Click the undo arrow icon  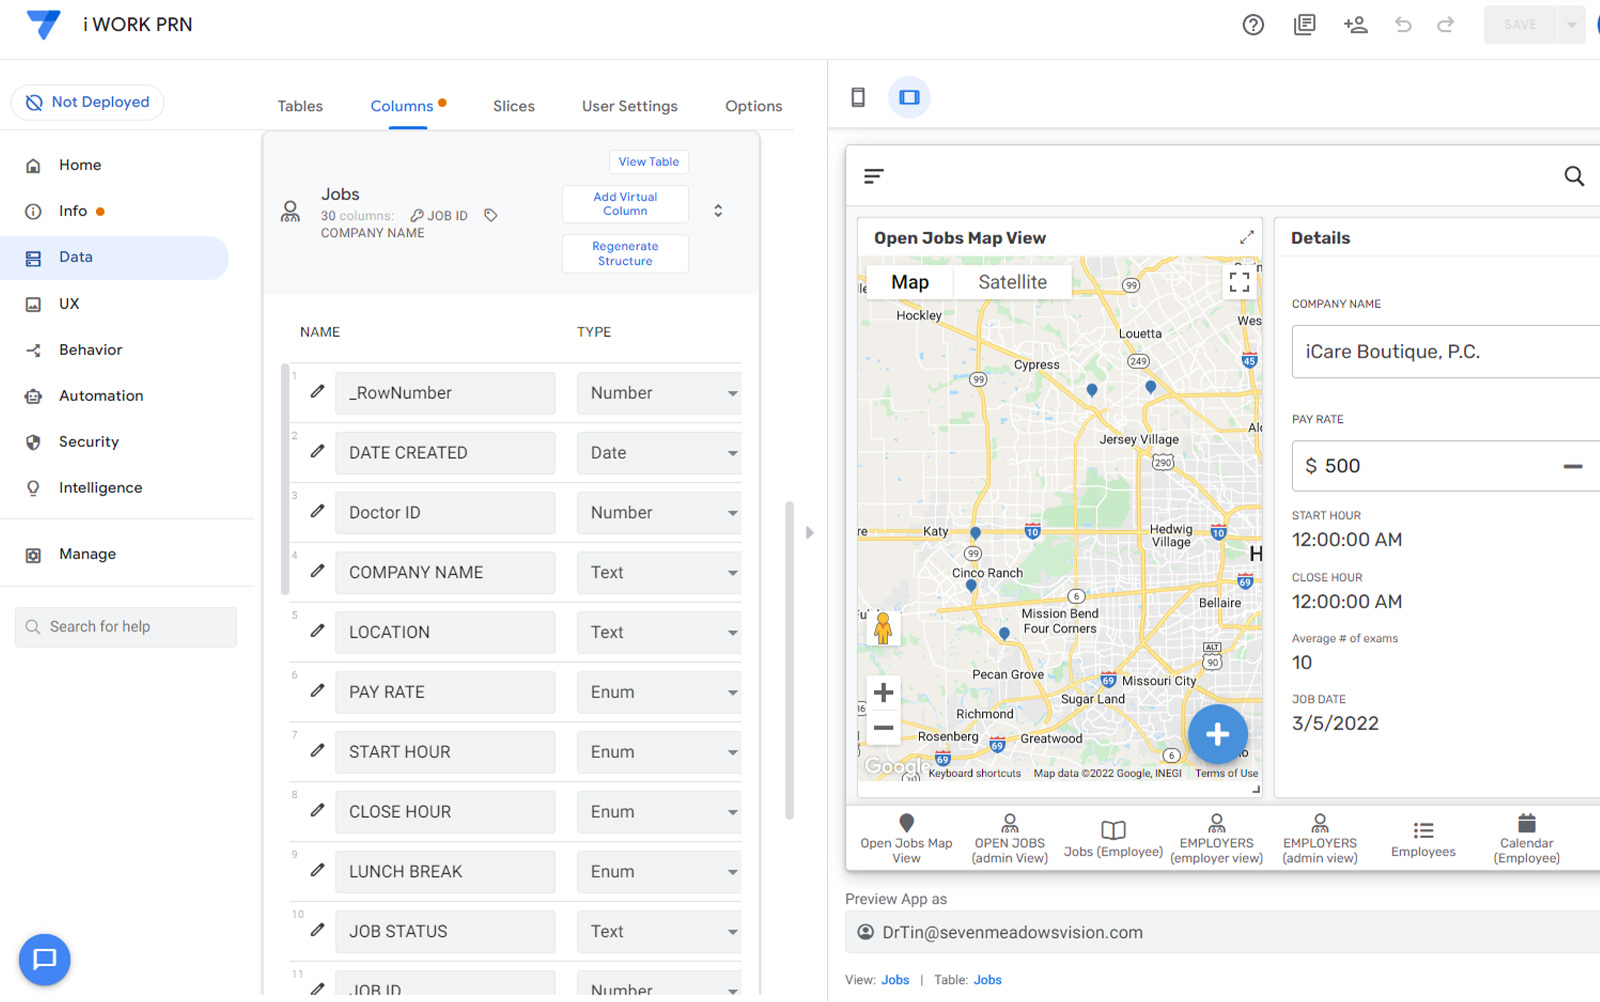pos(1403,25)
